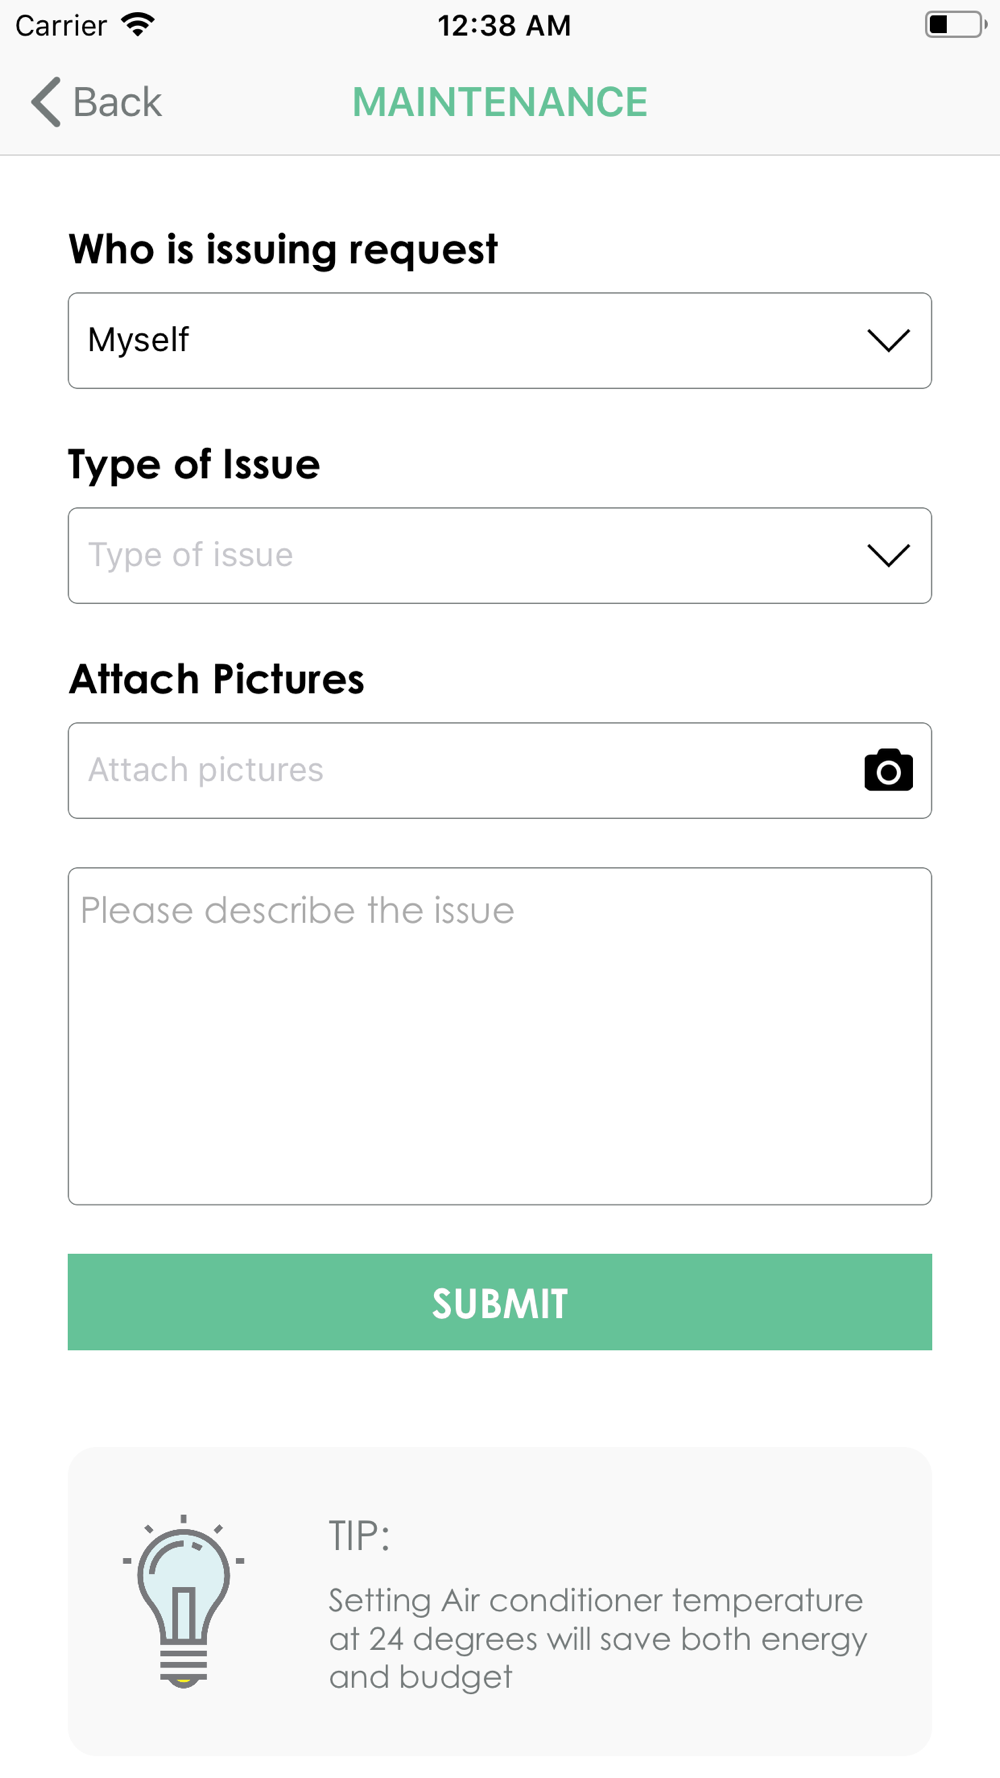Image resolution: width=1000 pixels, height=1778 pixels.
Task: Go Back to previous screen
Action: click(x=96, y=102)
